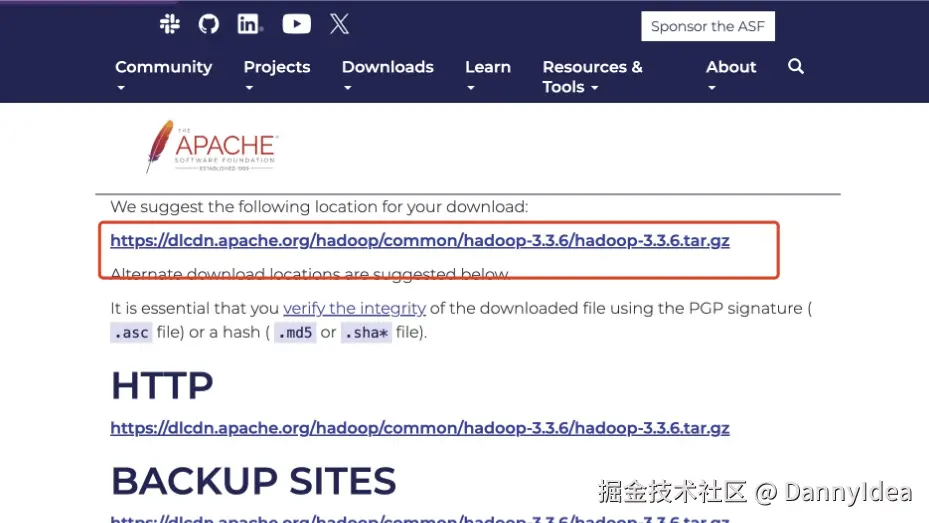Expand the Community dropdown arrow
Viewport: 929px width, 523px height.
[x=121, y=88]
